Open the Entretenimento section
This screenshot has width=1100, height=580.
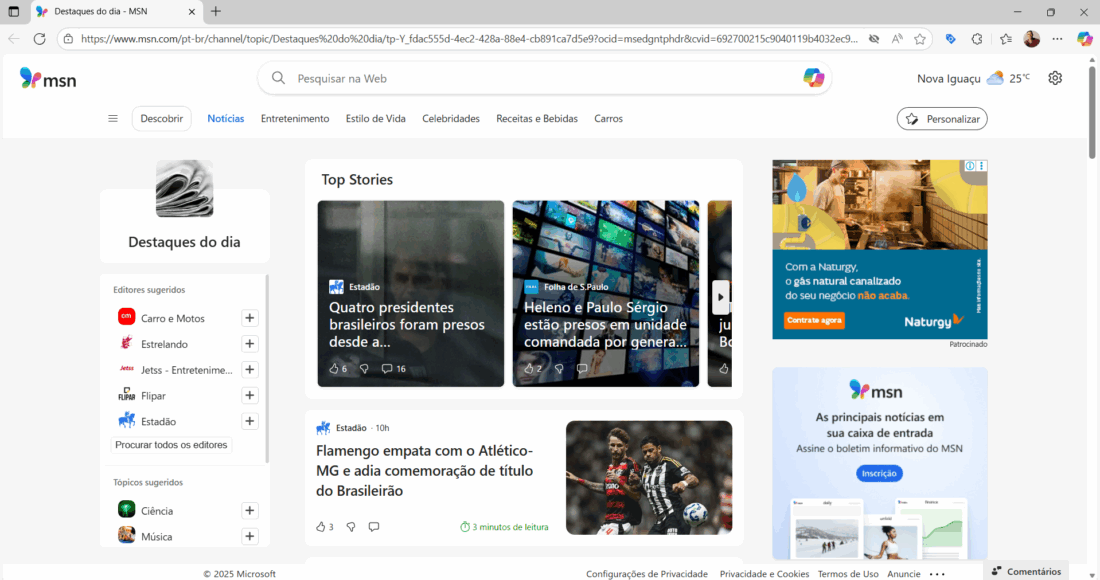coord(294,118)
